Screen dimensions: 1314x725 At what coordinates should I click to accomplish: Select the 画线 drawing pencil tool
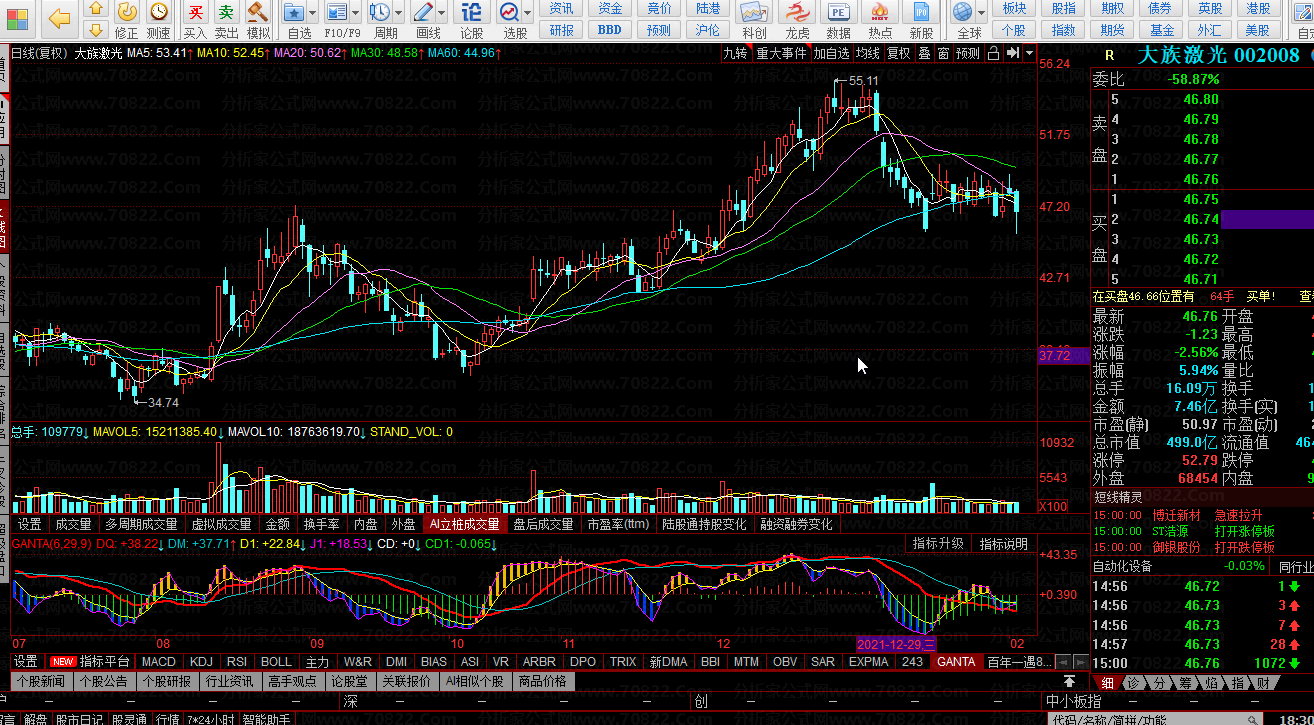[423, 13]
